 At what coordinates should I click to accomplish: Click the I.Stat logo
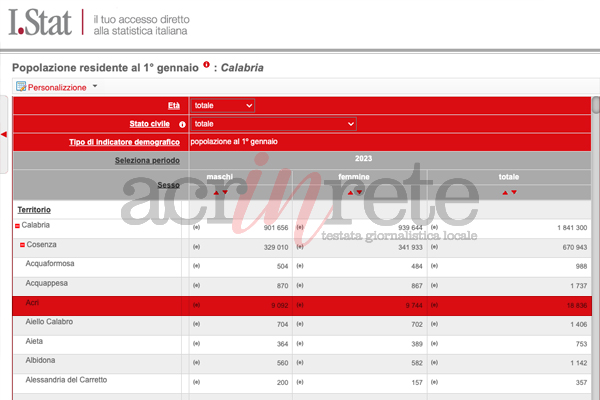point(40,22)
